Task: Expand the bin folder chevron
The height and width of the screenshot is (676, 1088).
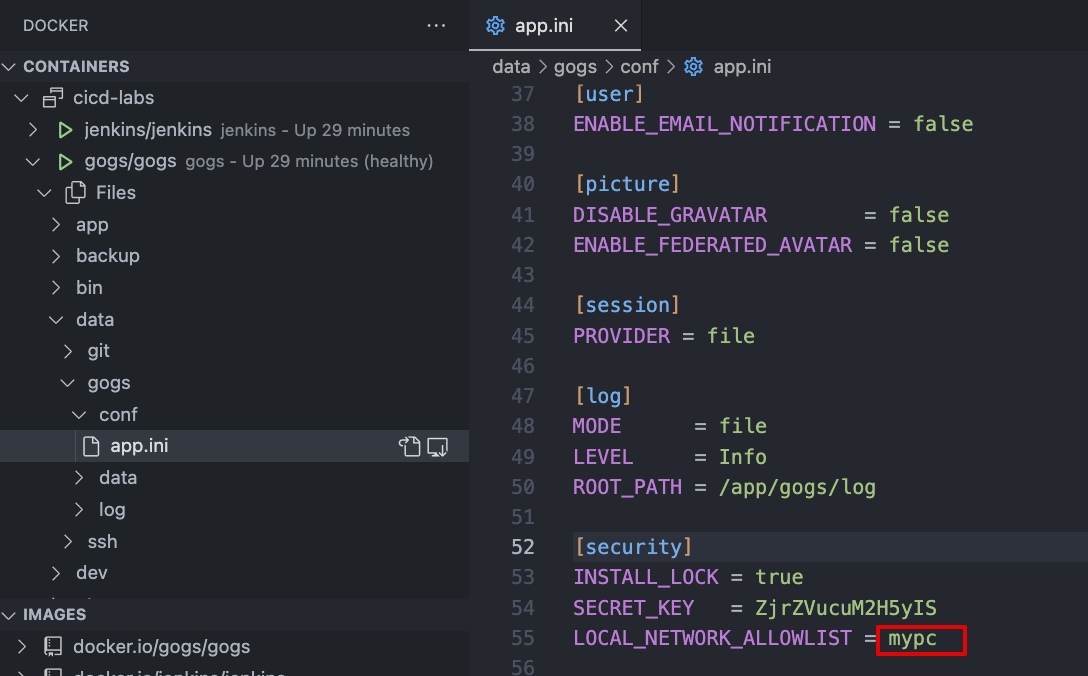Action: coord(56,287)
